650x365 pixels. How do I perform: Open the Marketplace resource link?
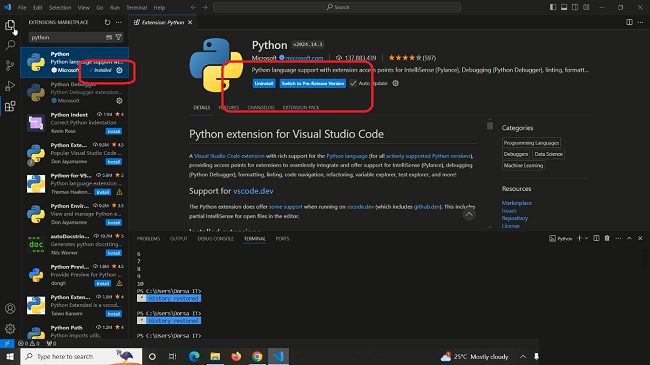pos(517,203)
